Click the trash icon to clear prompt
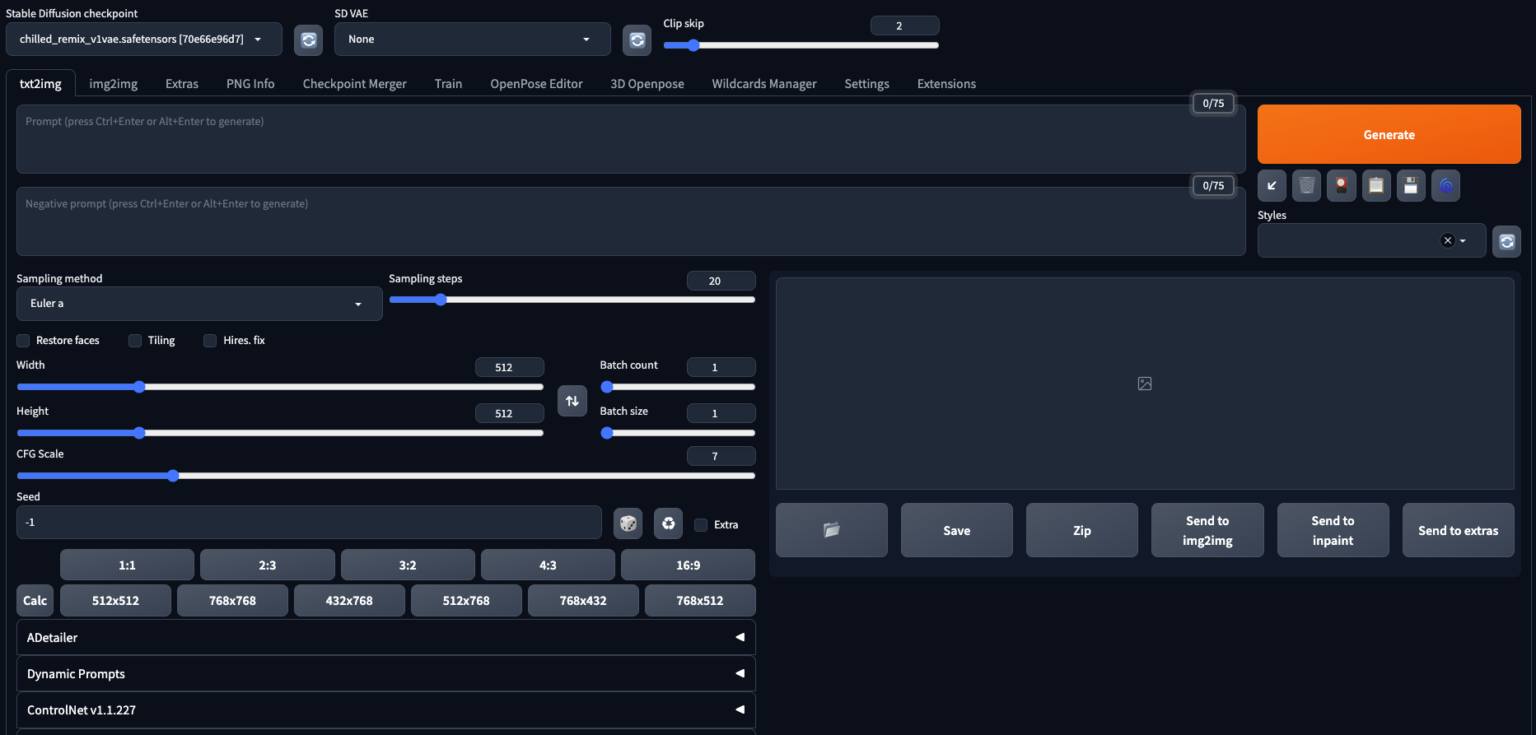This screenshot has height=735, width=1536. 1306,185
